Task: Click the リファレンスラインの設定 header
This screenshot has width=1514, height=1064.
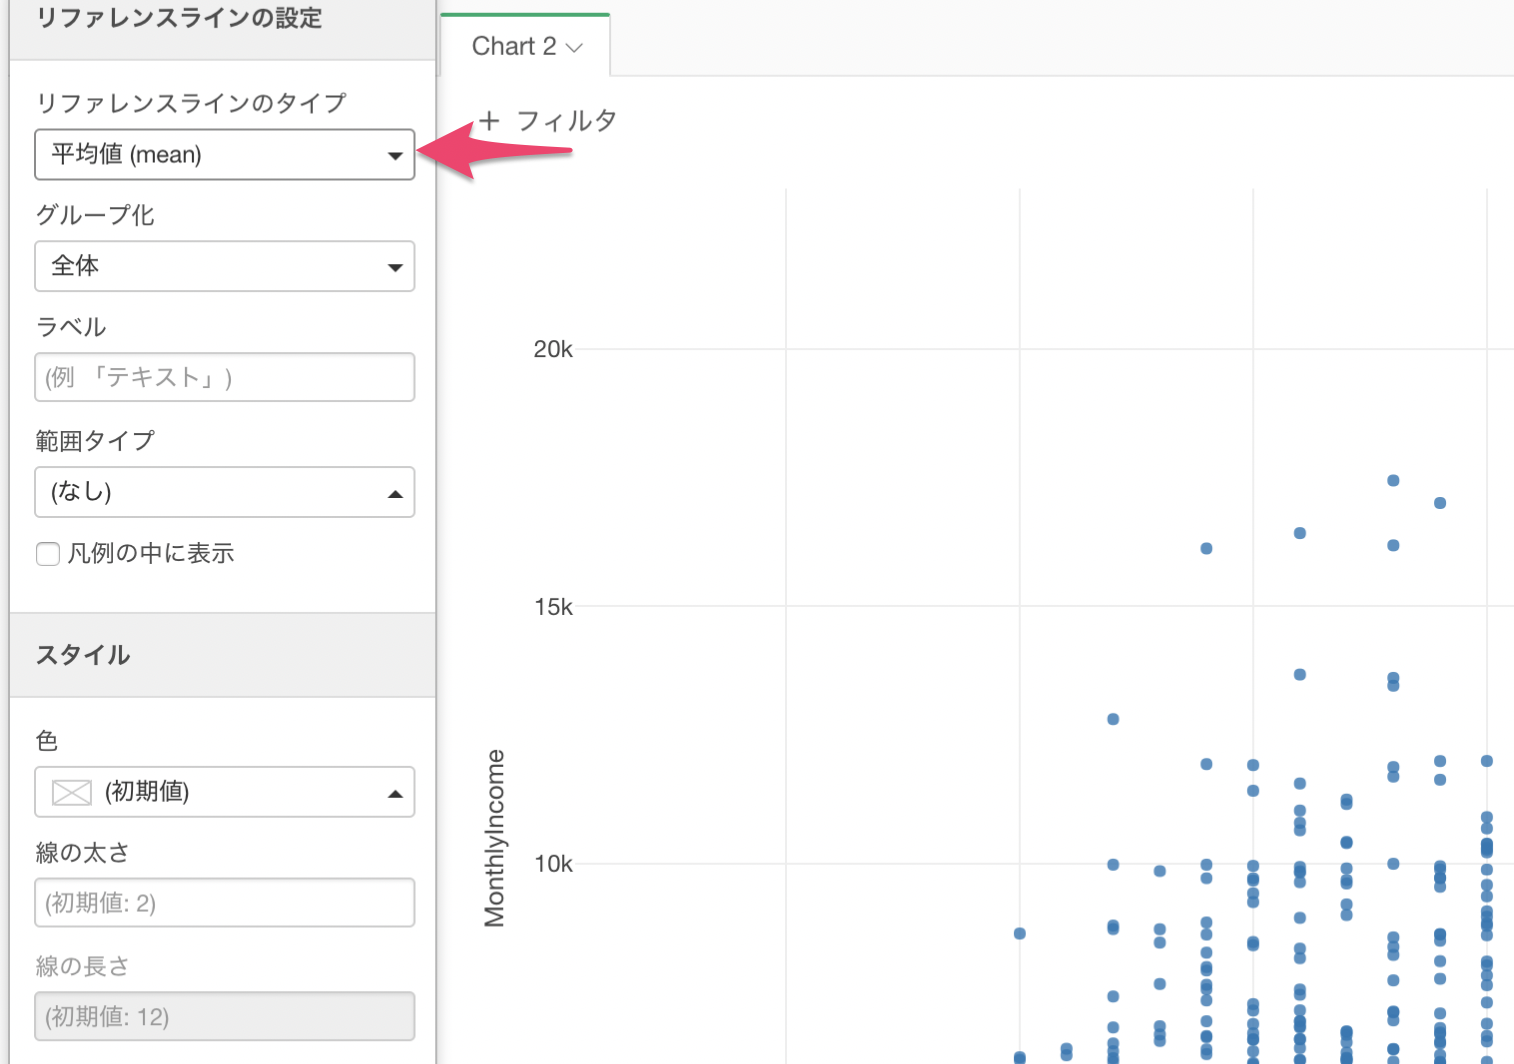Action: pos(180,18)
